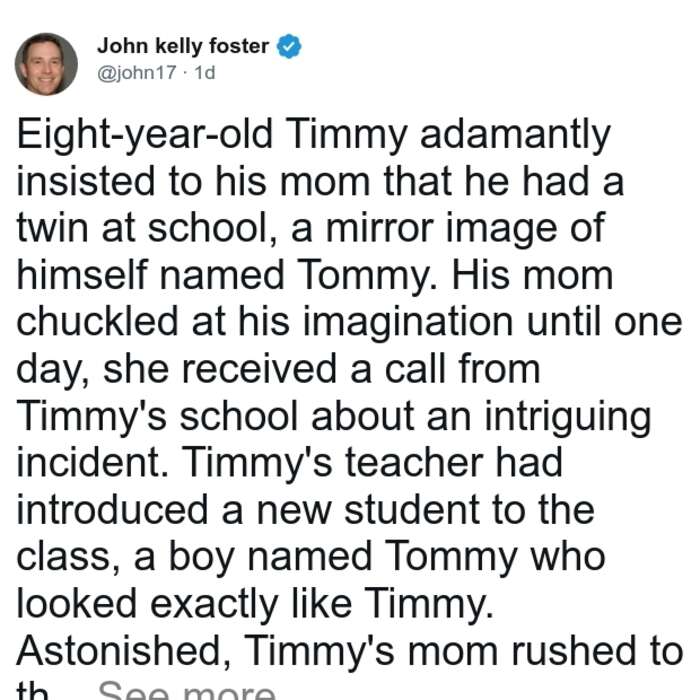This screenshot has width=700, height=700.
Task: Expand the post with See more
Action: click(187, 690)
